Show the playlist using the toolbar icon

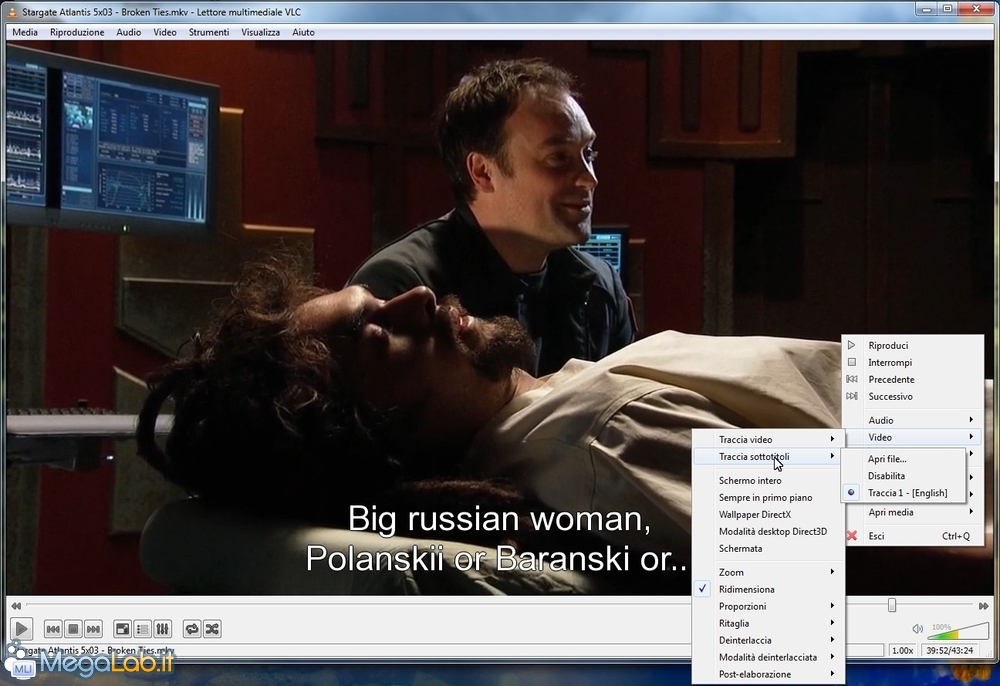point(142,629)
